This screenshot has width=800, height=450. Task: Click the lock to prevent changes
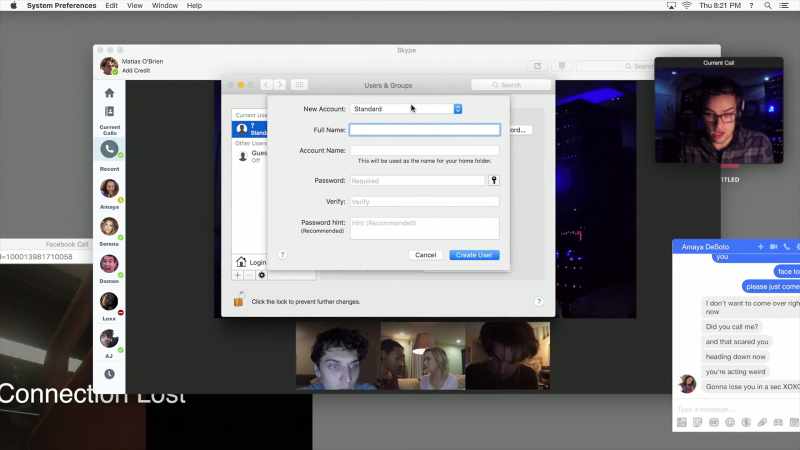click(x=238, y=301)
